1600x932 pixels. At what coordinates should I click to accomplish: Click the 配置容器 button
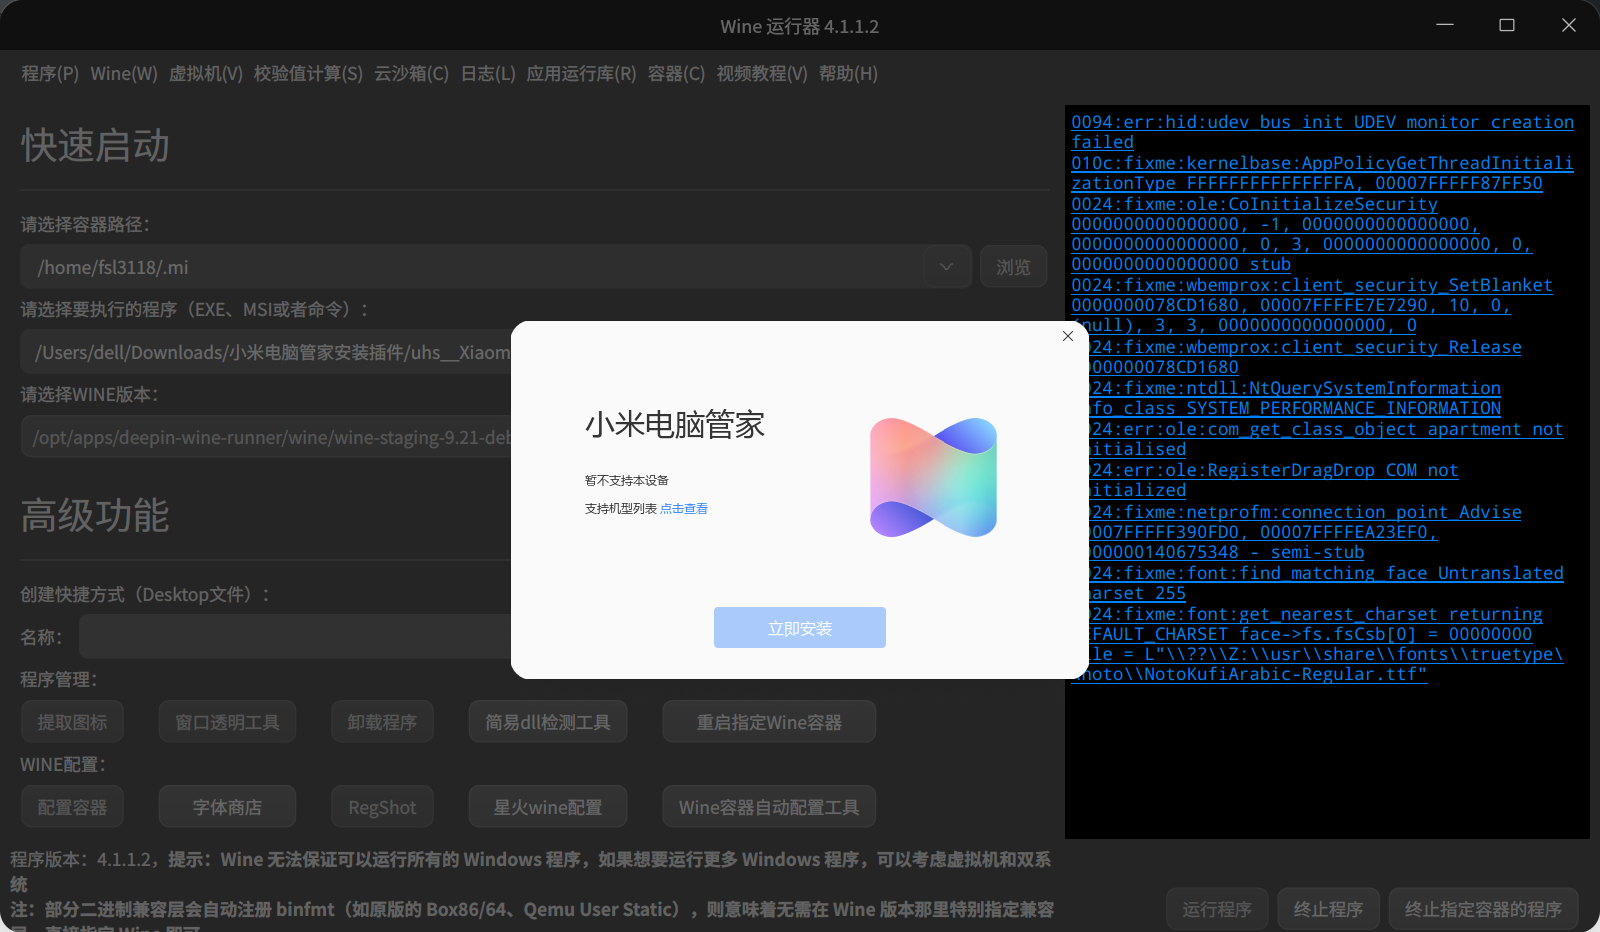coord(72,807)
